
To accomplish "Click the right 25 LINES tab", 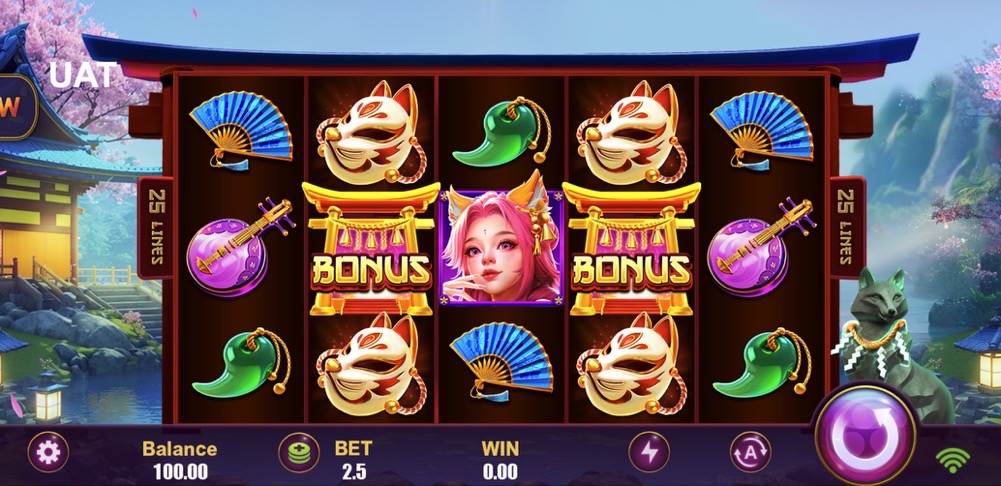I will (x=847, y=227).
